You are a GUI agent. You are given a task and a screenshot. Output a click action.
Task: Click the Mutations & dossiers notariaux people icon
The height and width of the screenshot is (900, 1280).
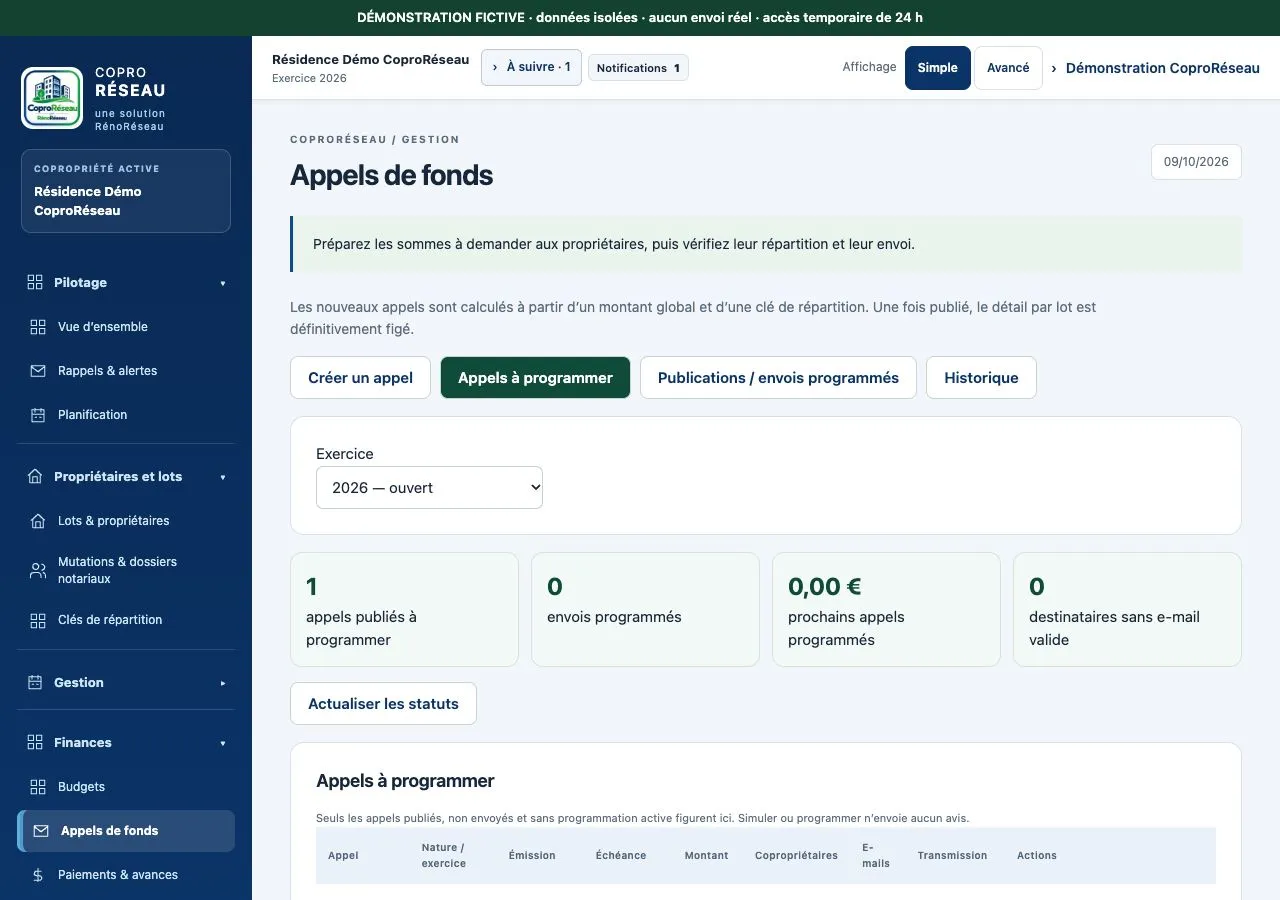38,570
